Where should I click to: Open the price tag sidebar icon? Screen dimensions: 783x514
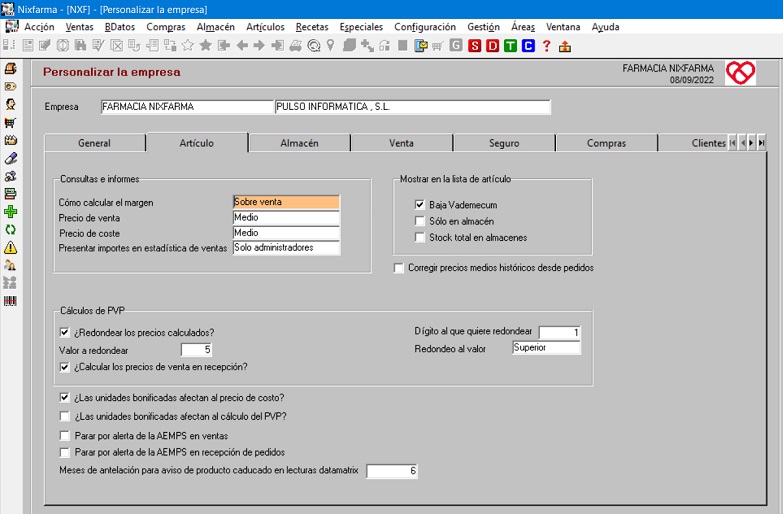coord(10,86)
